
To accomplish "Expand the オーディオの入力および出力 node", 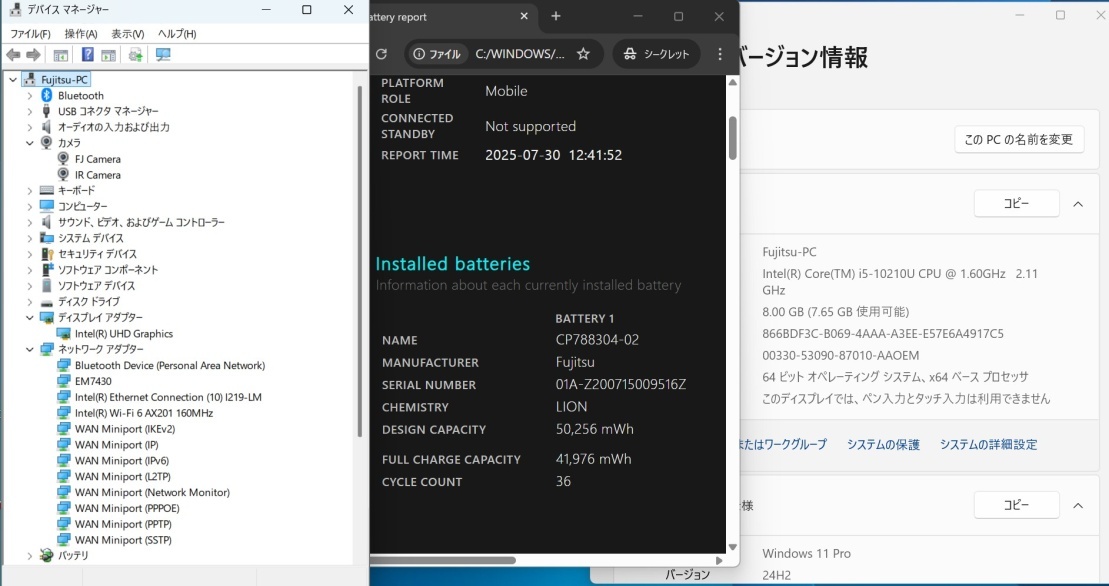I will [30, 127].
